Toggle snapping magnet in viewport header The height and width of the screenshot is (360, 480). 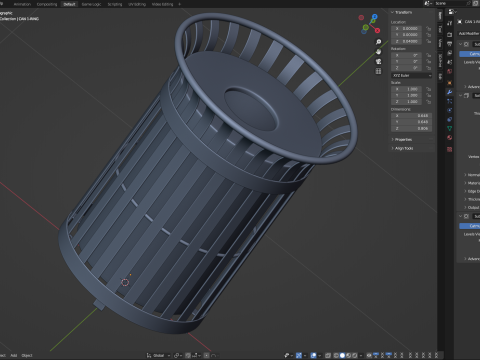(x=188, y=355)
